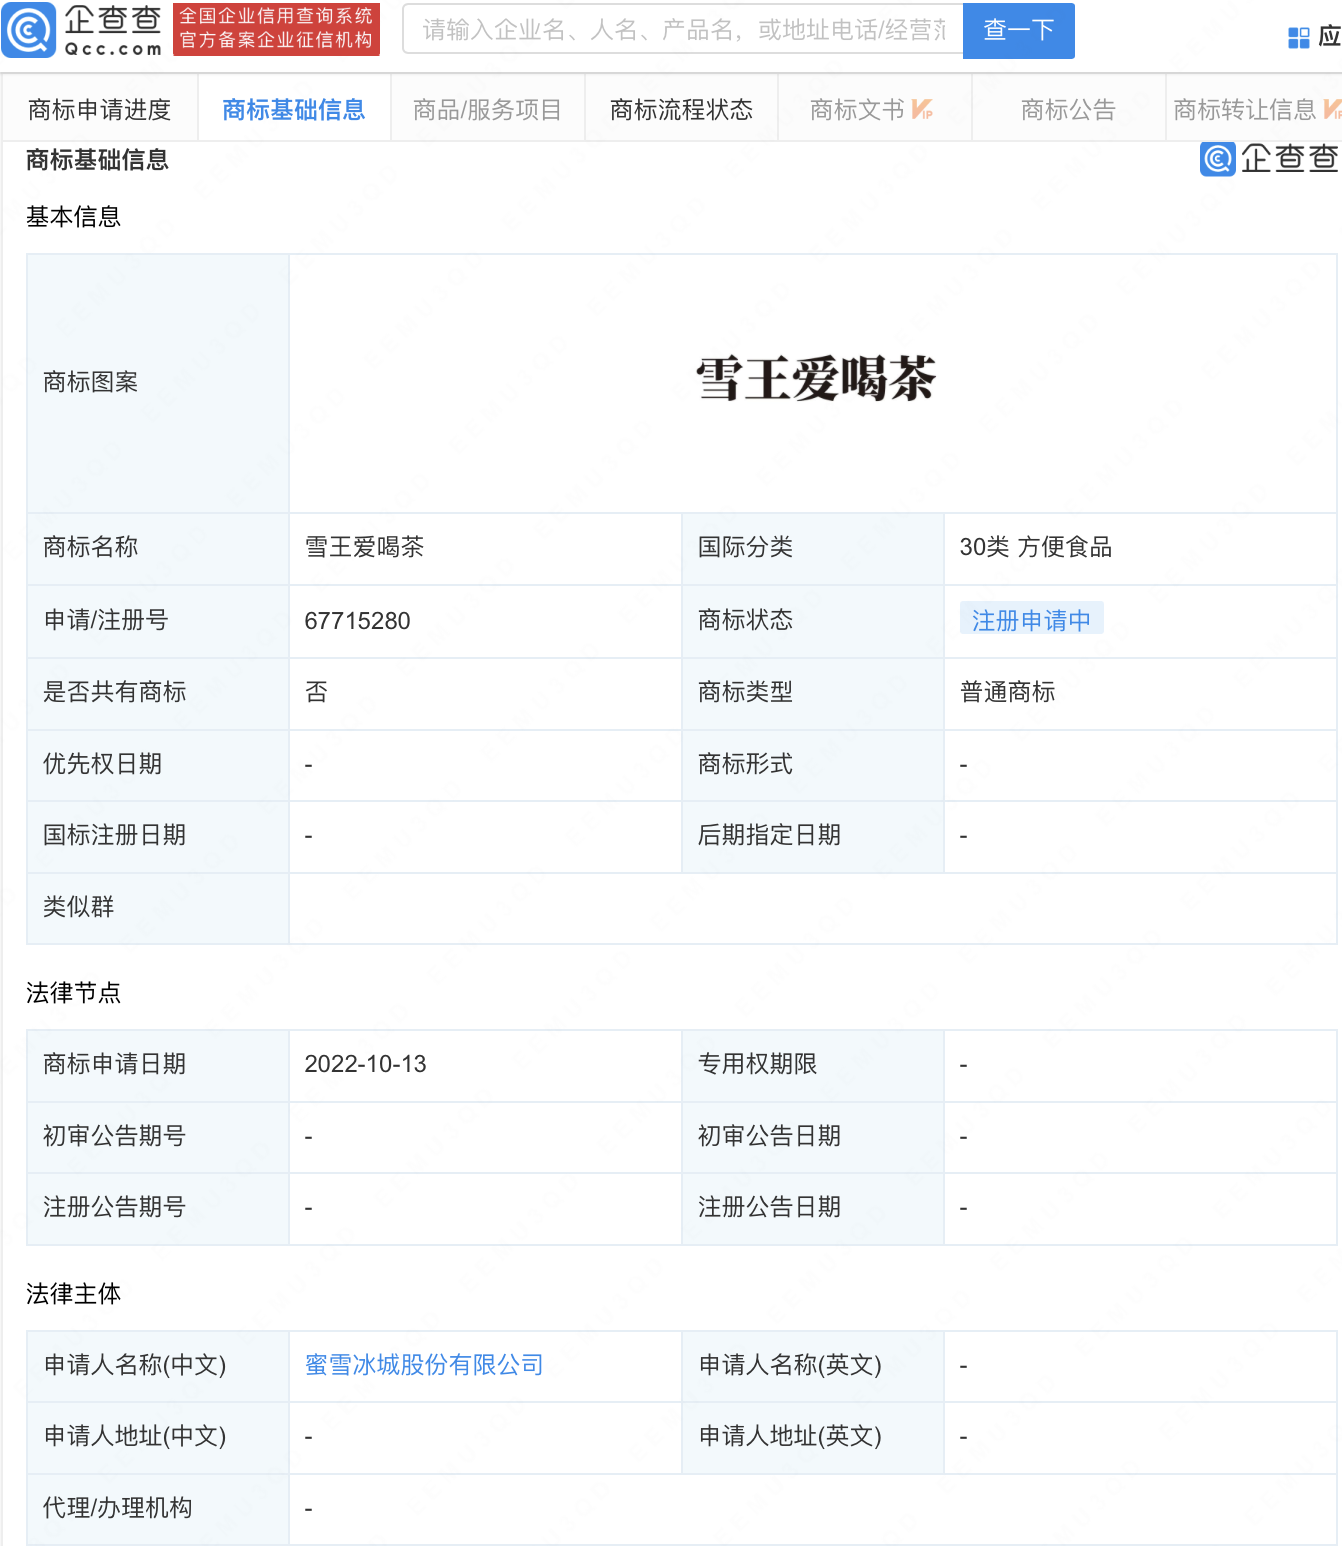Select registration number 67715280
This screenshot has width=1342, height=1546.
tap(357, 620)
